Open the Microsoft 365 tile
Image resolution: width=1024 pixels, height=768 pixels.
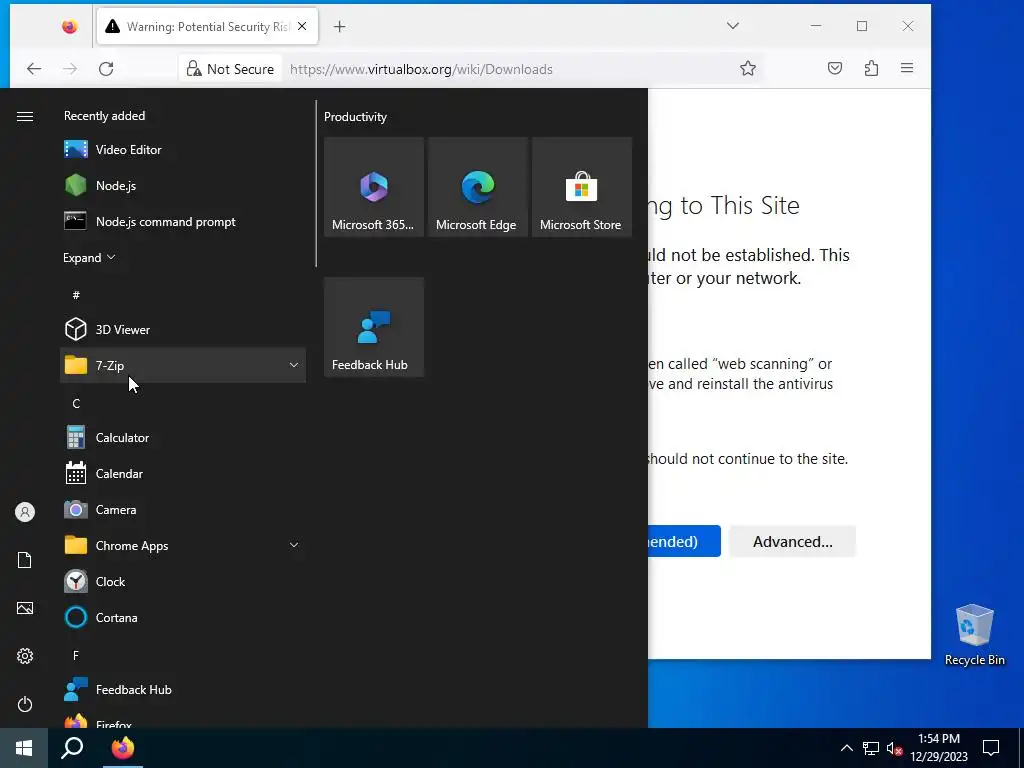pos(374,187)
